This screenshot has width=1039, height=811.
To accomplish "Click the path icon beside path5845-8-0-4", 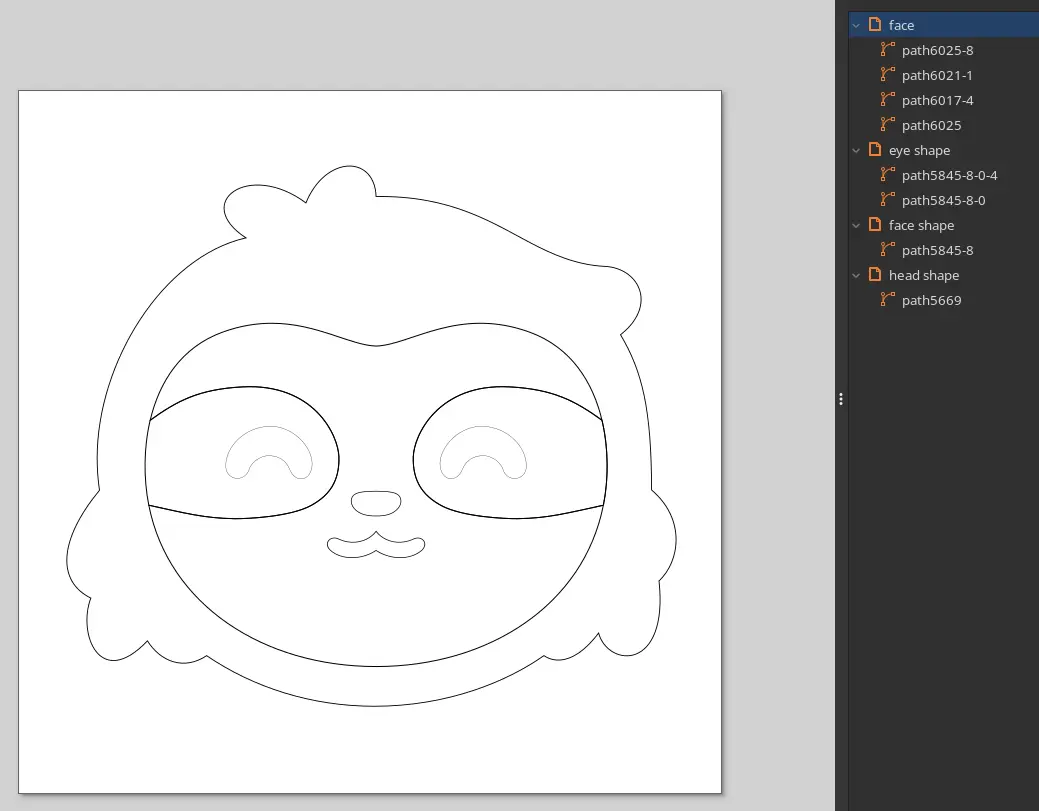I will (x=887, y=175).
